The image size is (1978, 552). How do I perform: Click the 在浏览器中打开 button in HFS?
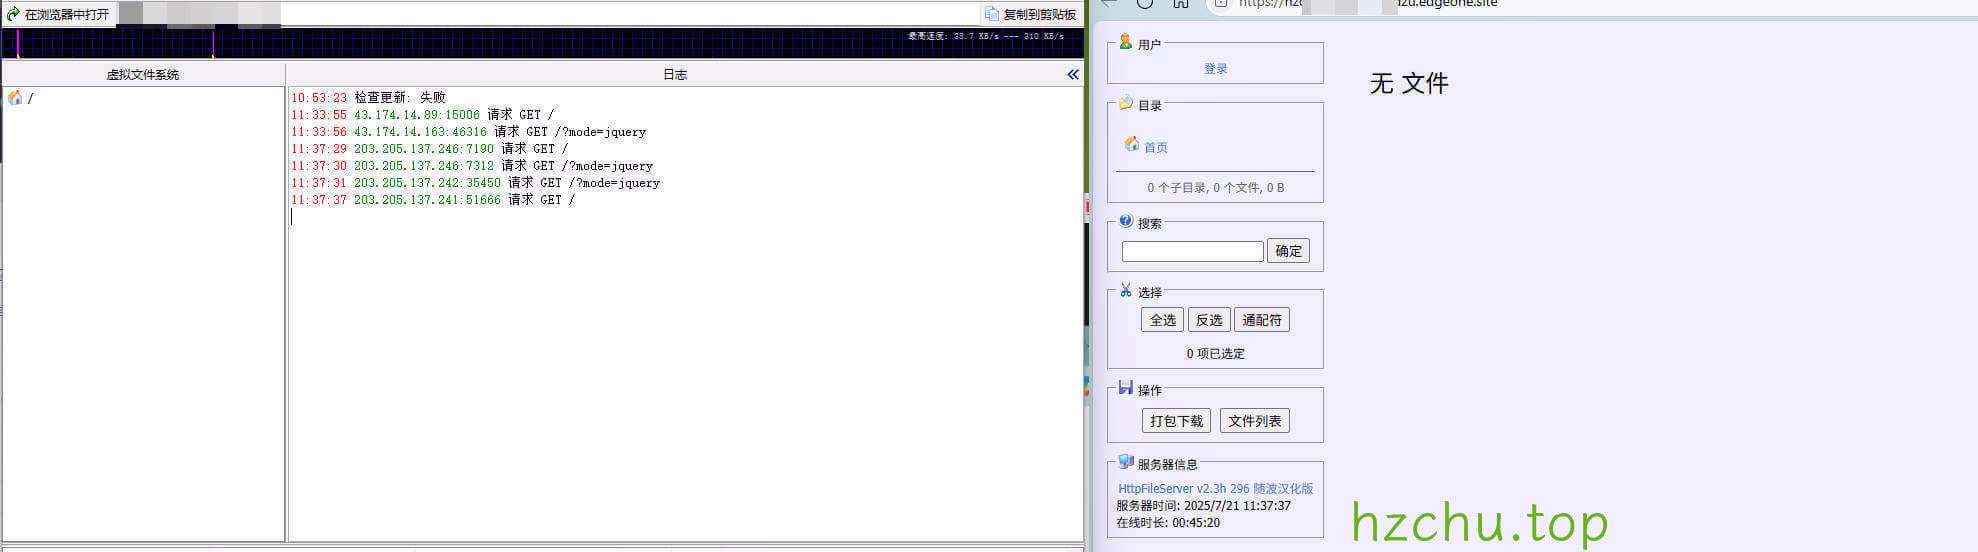[x=58, y=14]
